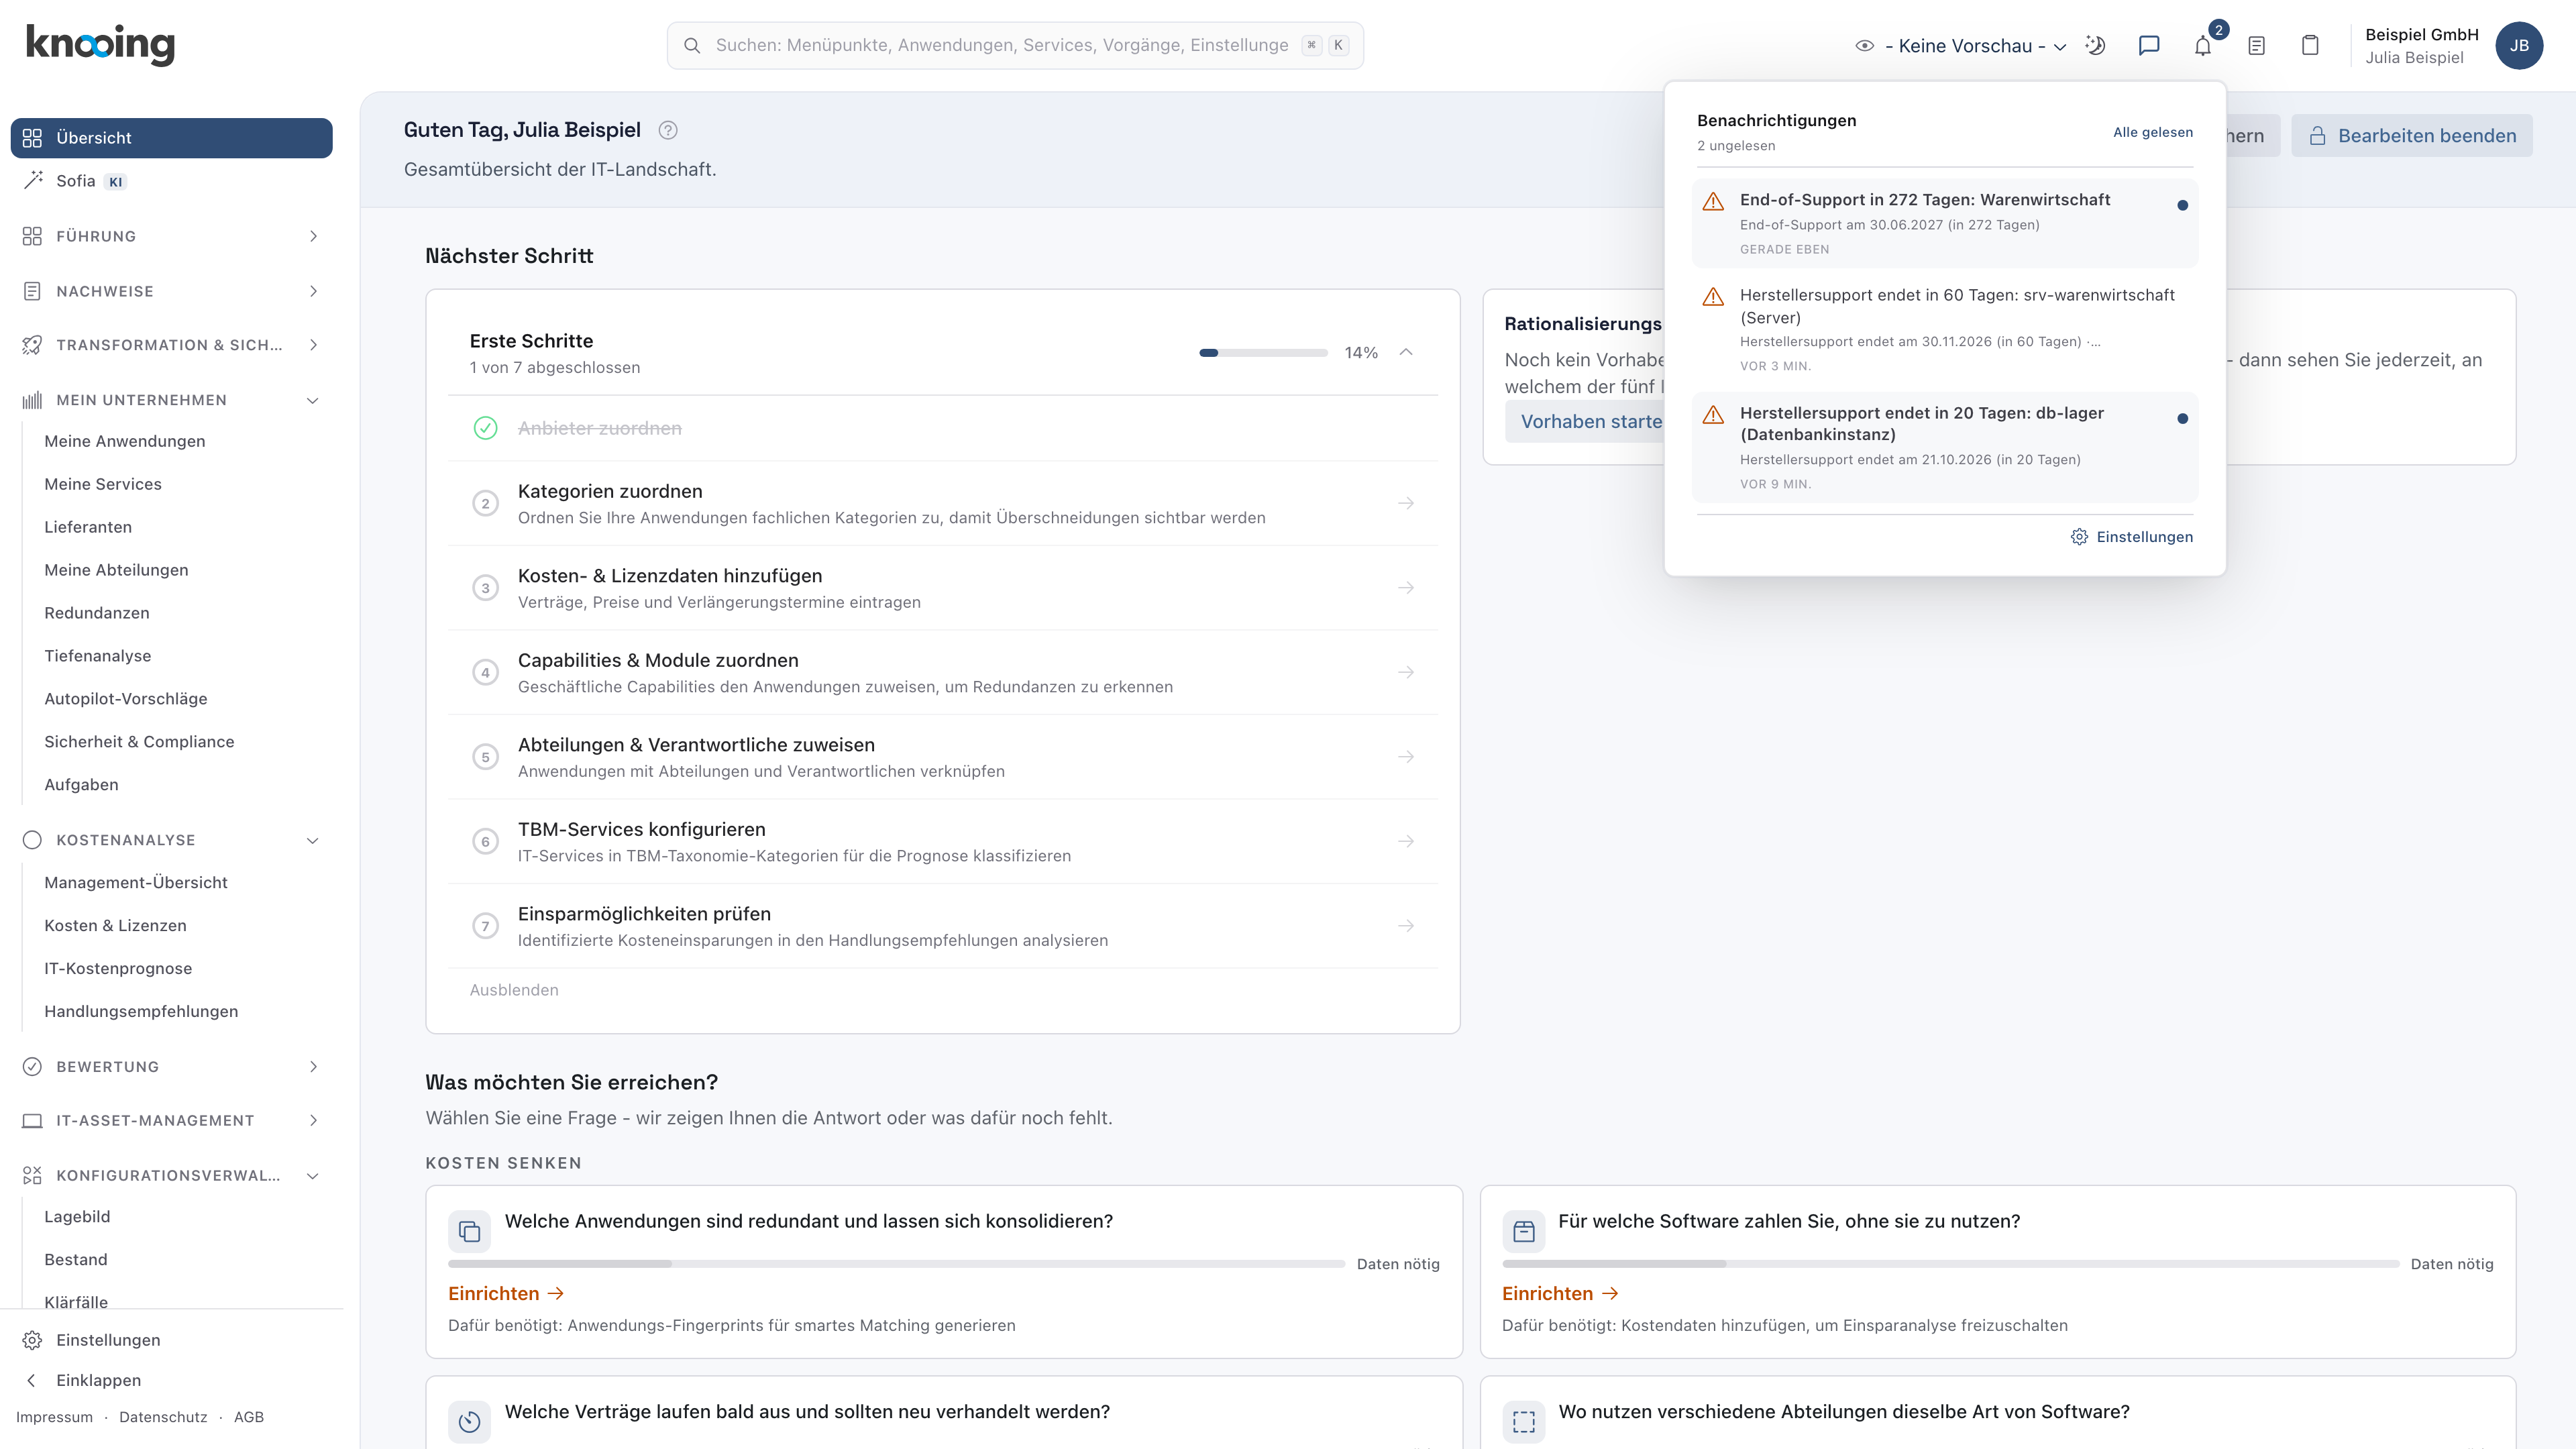Image resolution: width=2576 pixels, height=1449 pixels.
Task: Expand the NACHWEISE sidebar section
Action: coord(171,291)
